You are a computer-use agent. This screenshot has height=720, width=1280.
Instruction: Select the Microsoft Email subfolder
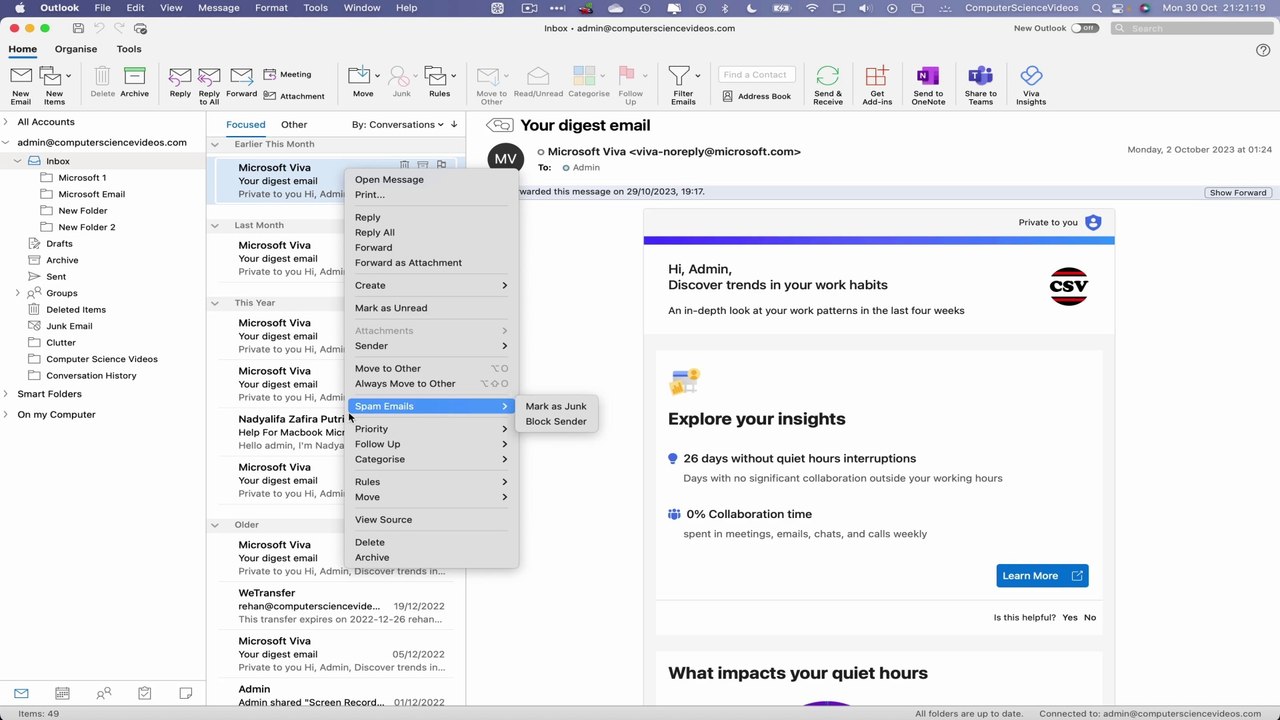click(x=91, y=194)
